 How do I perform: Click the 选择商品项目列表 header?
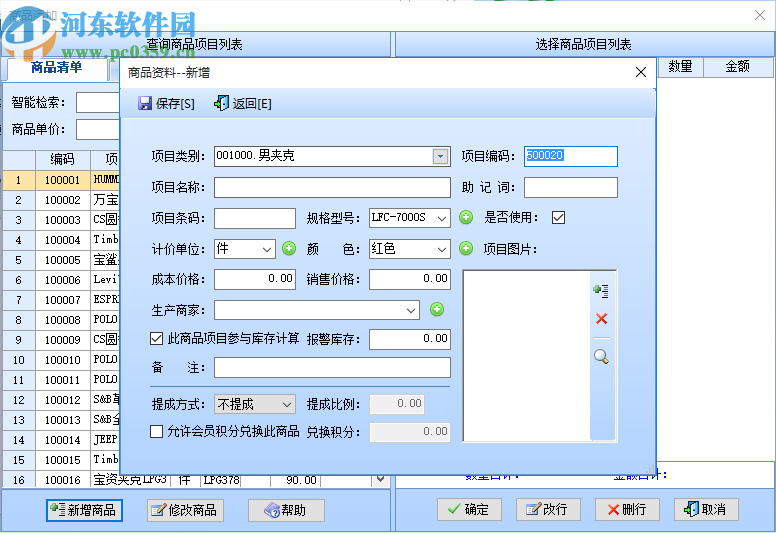click(x=583, y=45)
